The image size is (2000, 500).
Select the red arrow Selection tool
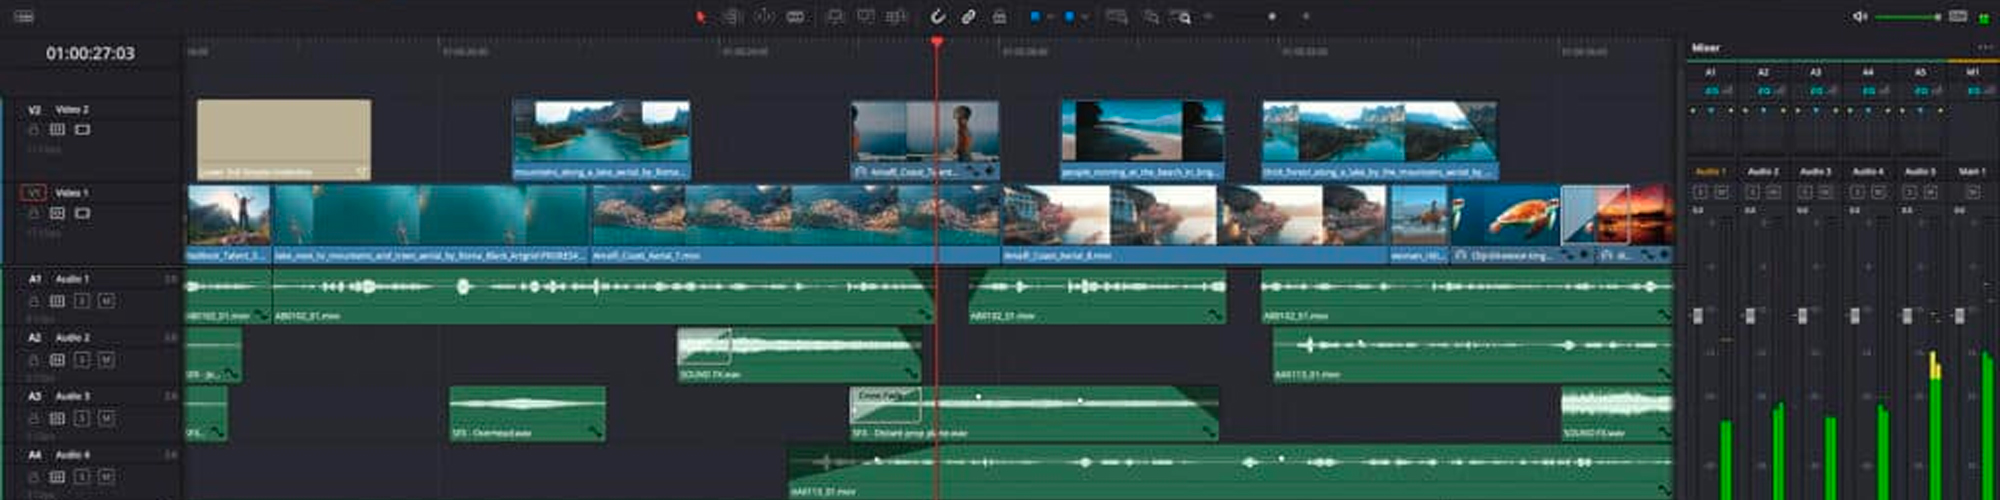tap(701, 17)
